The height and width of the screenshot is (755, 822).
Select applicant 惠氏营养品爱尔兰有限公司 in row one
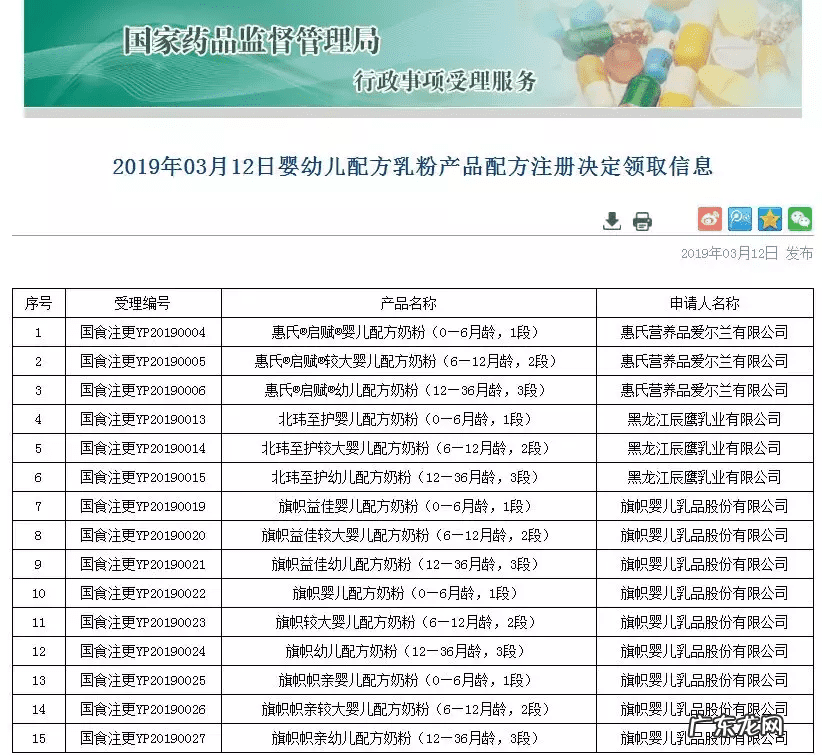[703, 332]
